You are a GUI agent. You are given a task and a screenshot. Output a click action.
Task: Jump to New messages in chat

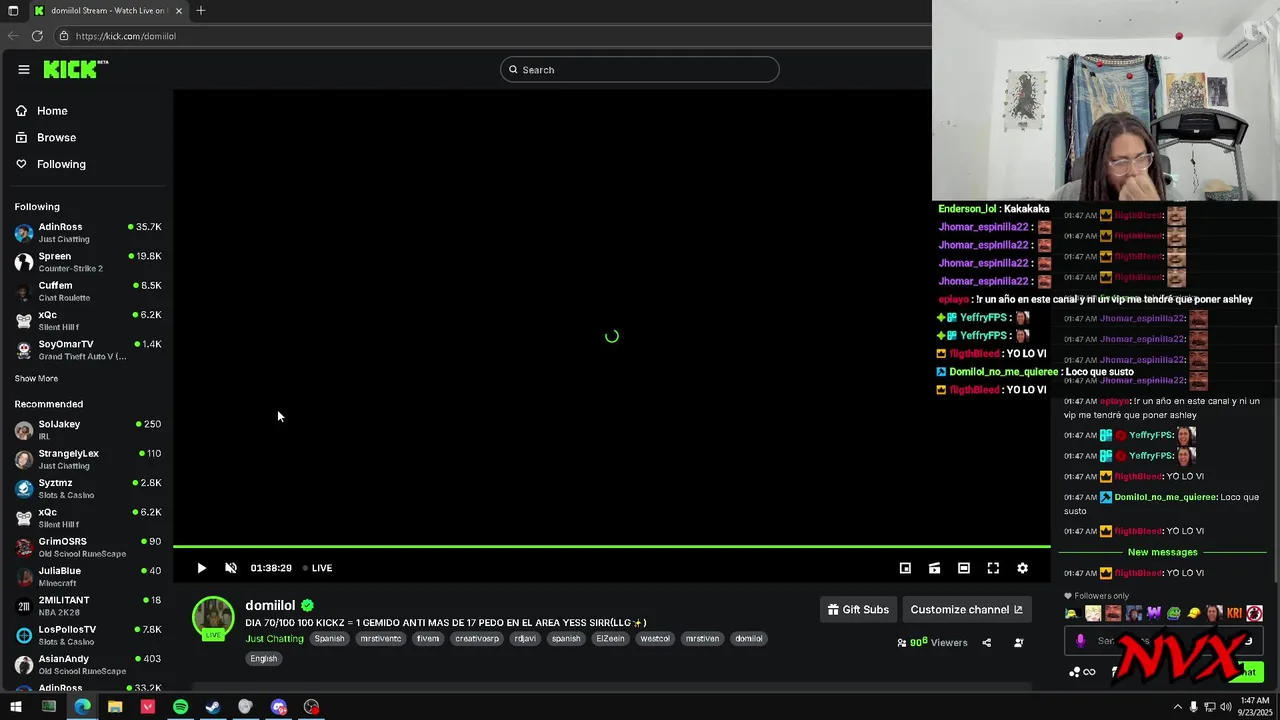coord(1162,552)
